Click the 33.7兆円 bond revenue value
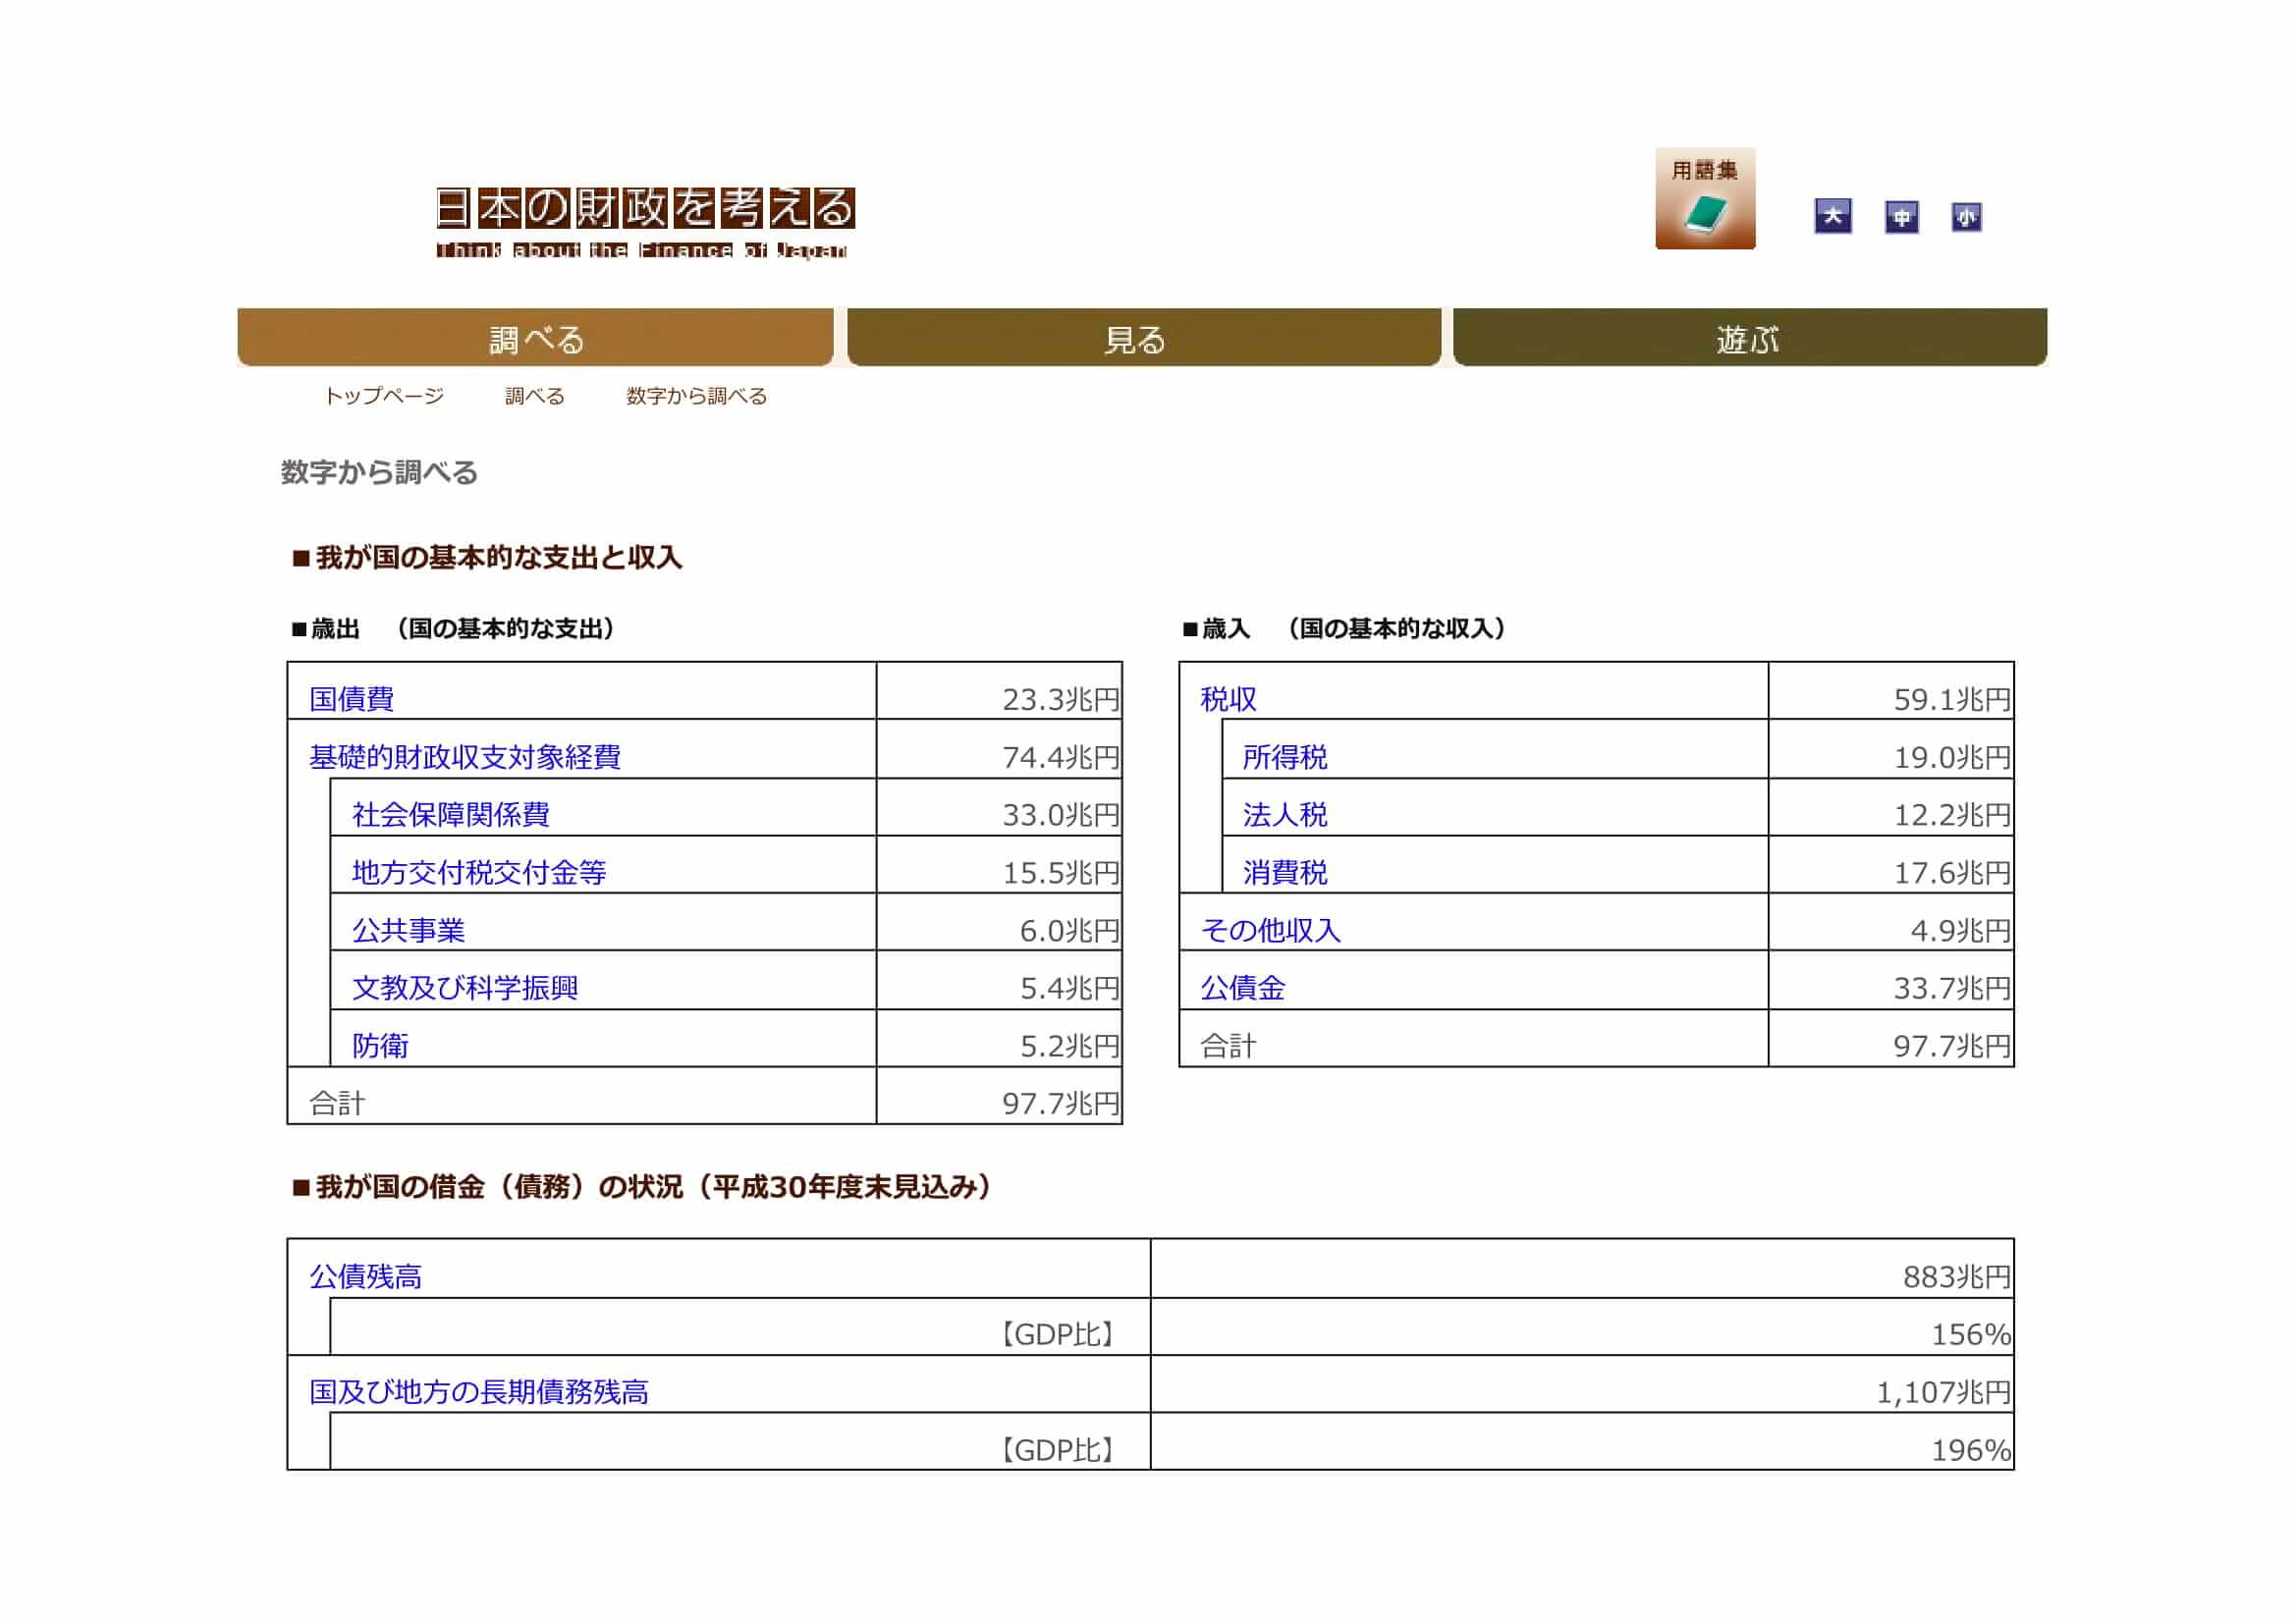 pyautogui.click(x=1952, y=989)
